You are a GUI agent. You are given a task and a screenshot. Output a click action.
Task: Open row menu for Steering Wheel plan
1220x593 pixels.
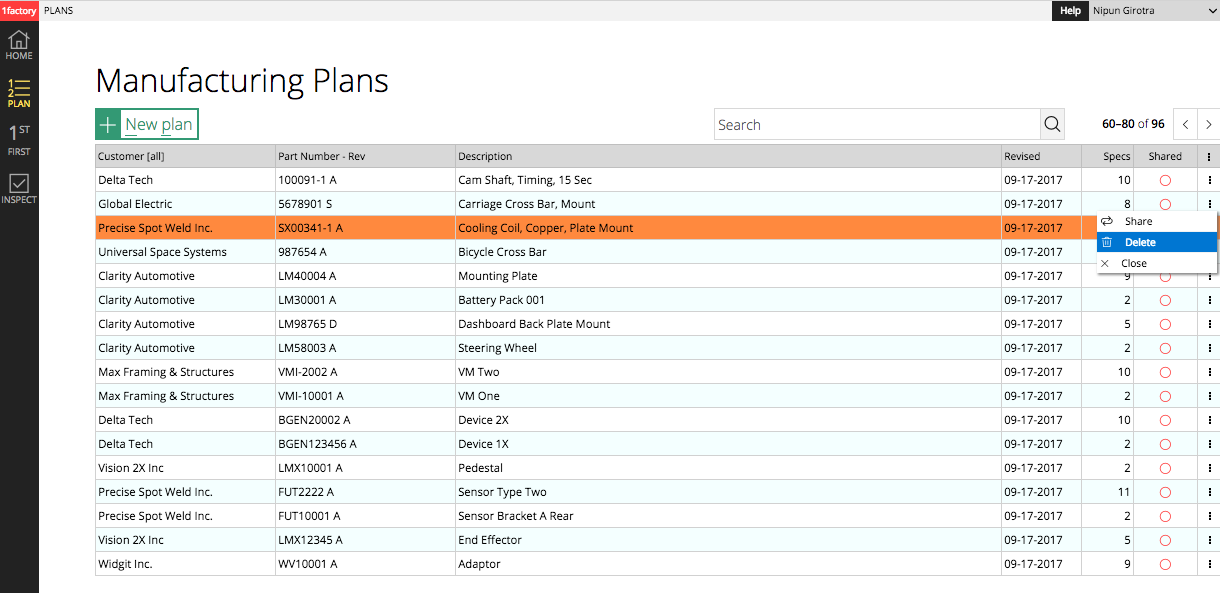pos(1209,348)
